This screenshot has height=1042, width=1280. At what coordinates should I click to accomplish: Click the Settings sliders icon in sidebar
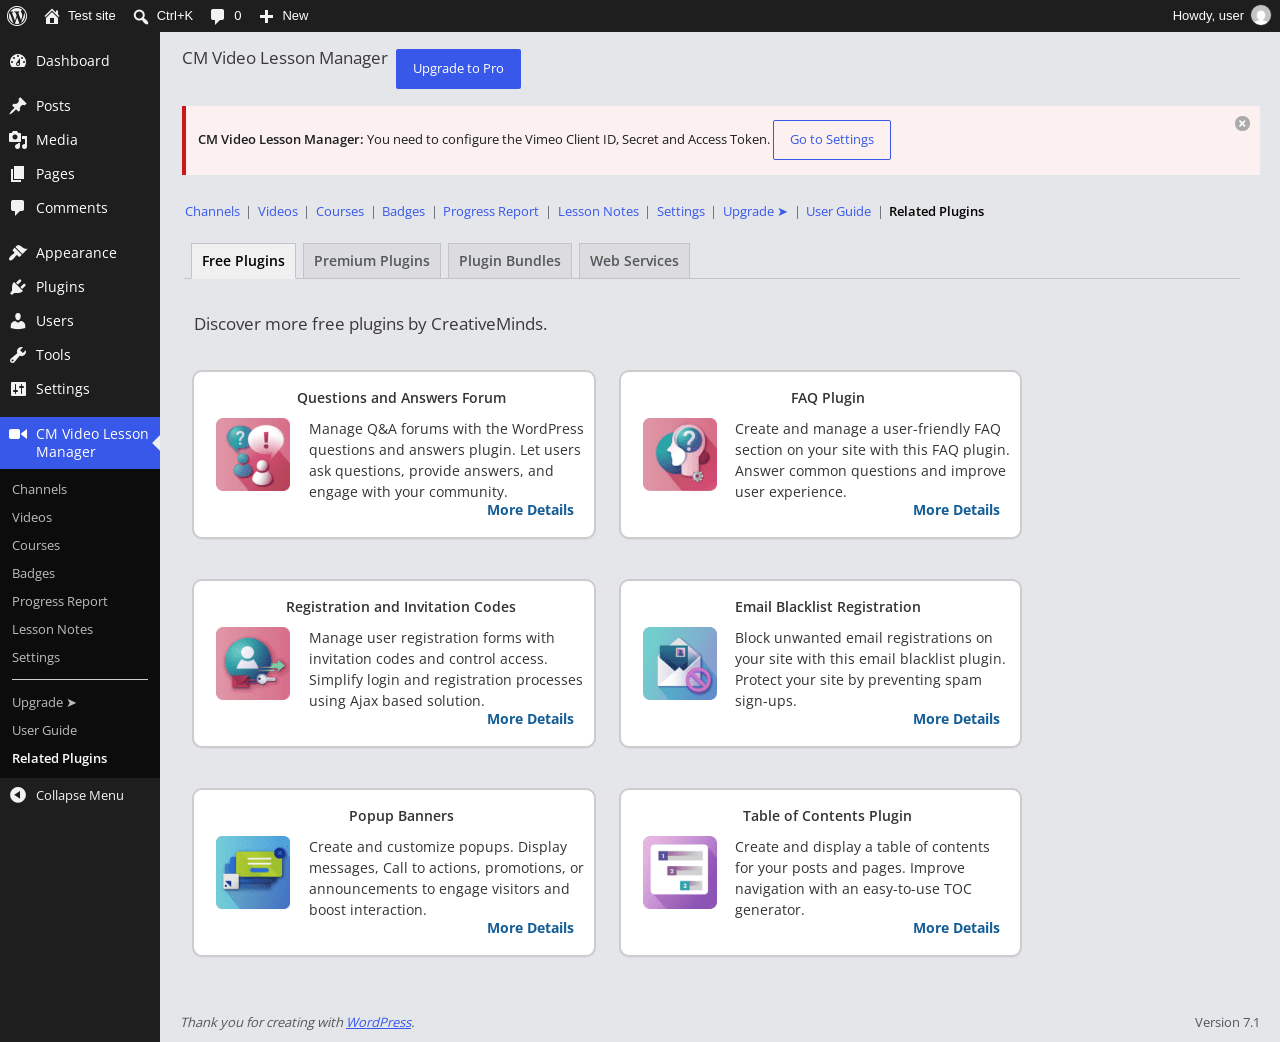(18, 389)
